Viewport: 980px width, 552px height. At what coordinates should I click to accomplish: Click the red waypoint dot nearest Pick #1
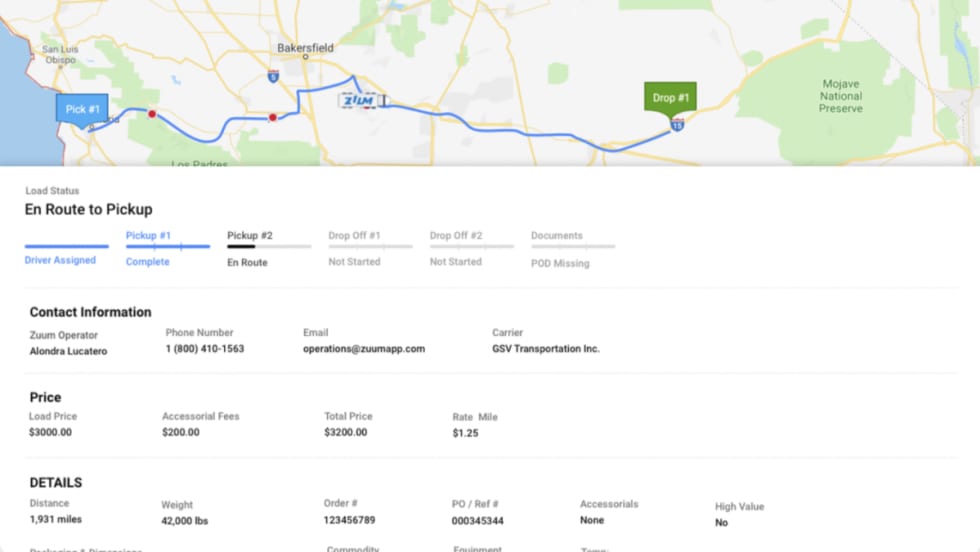click(152, 114)
